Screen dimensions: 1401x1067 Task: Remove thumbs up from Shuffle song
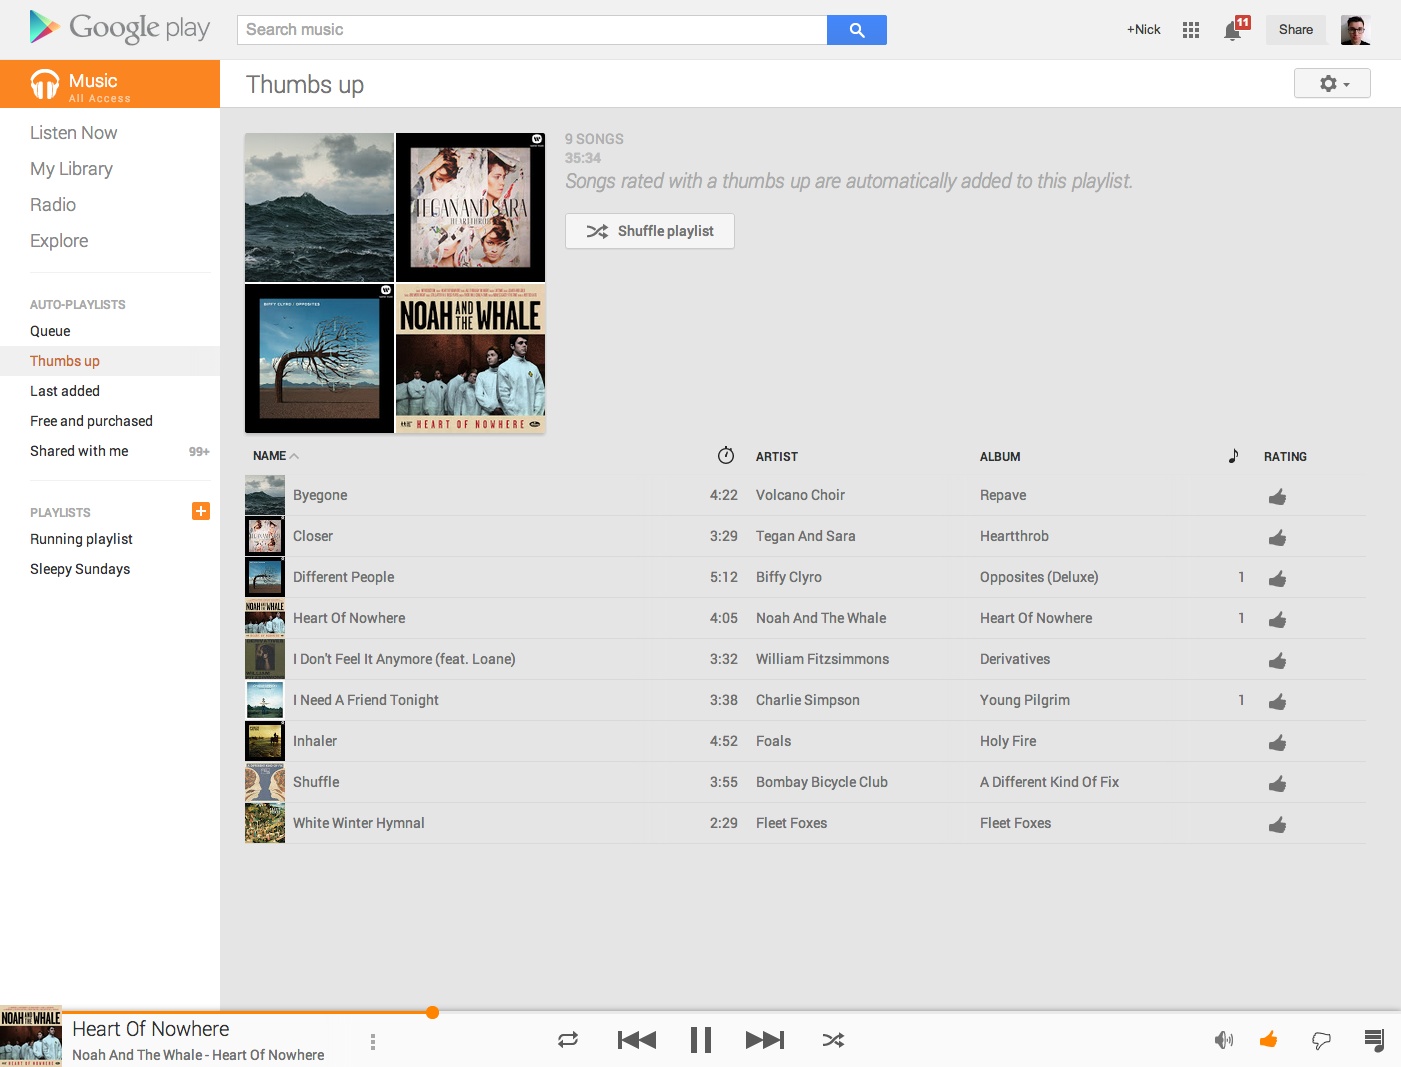[x=1277, y=784]
